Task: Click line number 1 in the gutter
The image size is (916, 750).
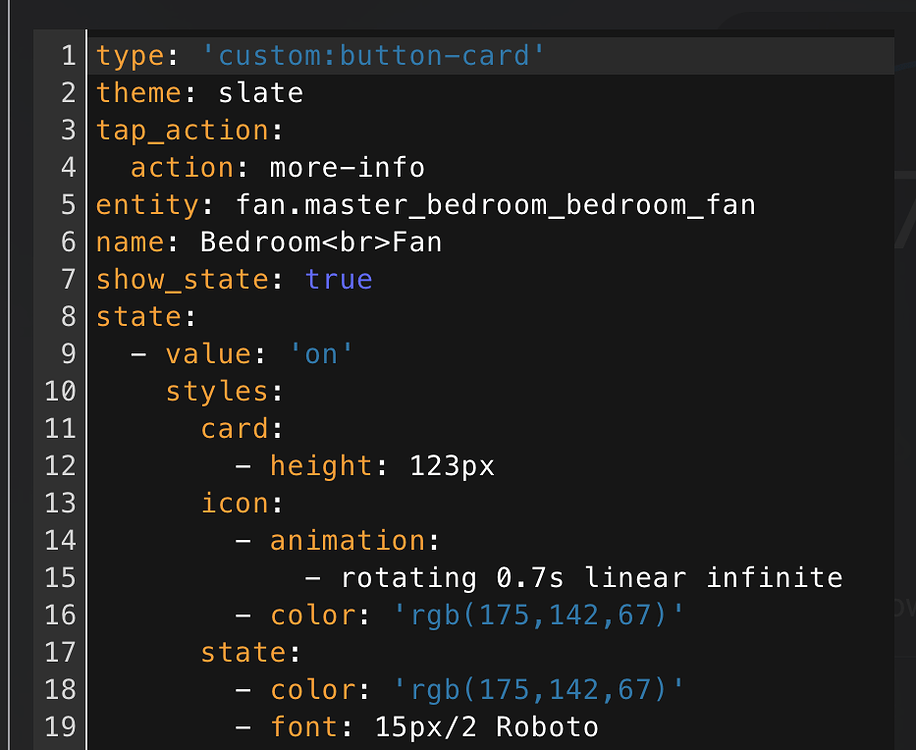Action: (x=66, y=56)
